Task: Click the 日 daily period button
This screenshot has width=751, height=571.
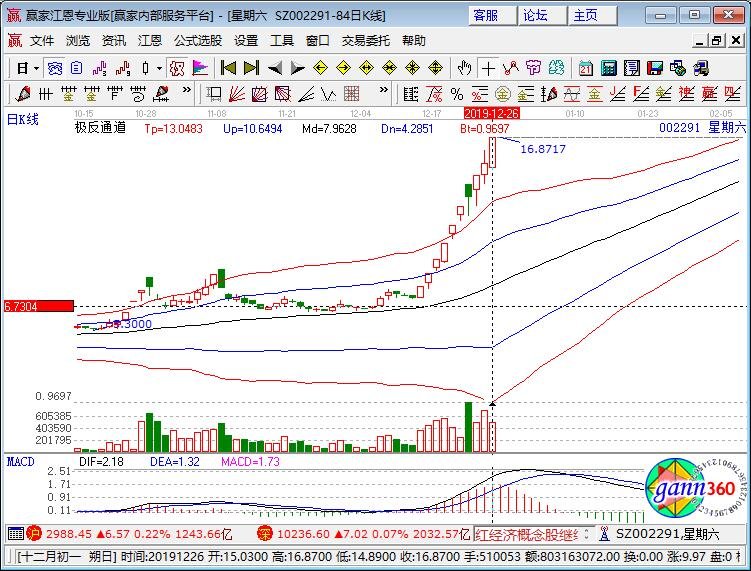Action: 22,68
